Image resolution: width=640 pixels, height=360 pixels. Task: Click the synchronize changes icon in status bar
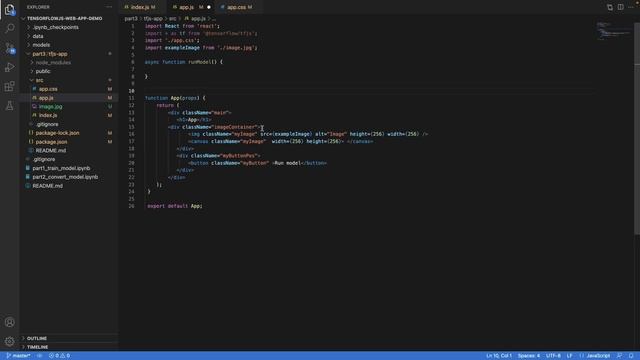(x=40, y=356)
